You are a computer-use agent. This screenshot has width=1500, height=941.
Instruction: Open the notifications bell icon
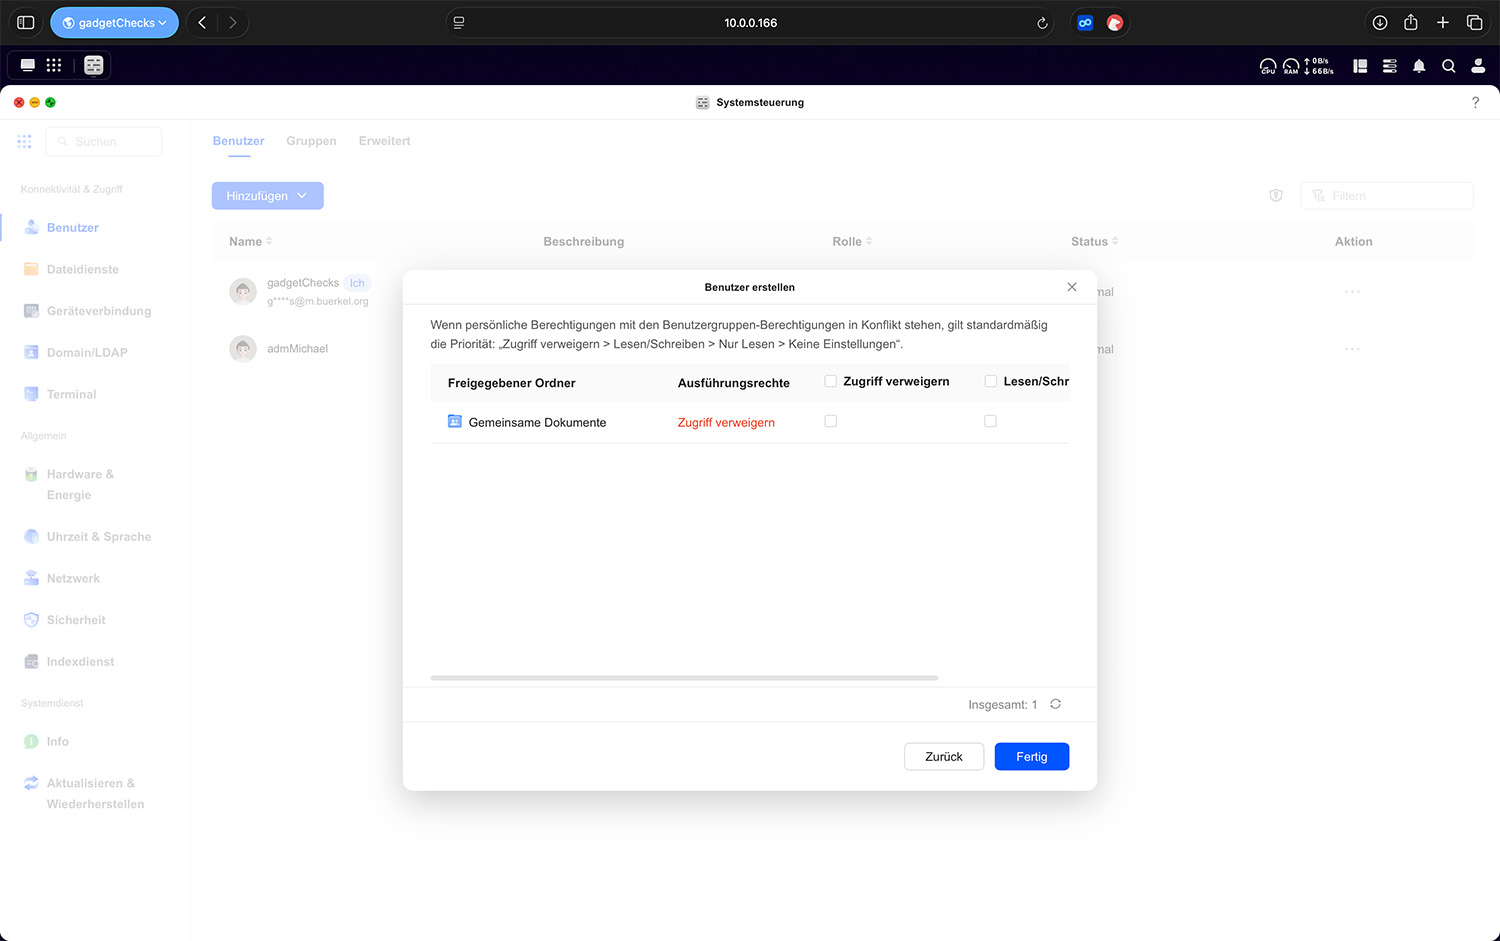[1418, 66]
